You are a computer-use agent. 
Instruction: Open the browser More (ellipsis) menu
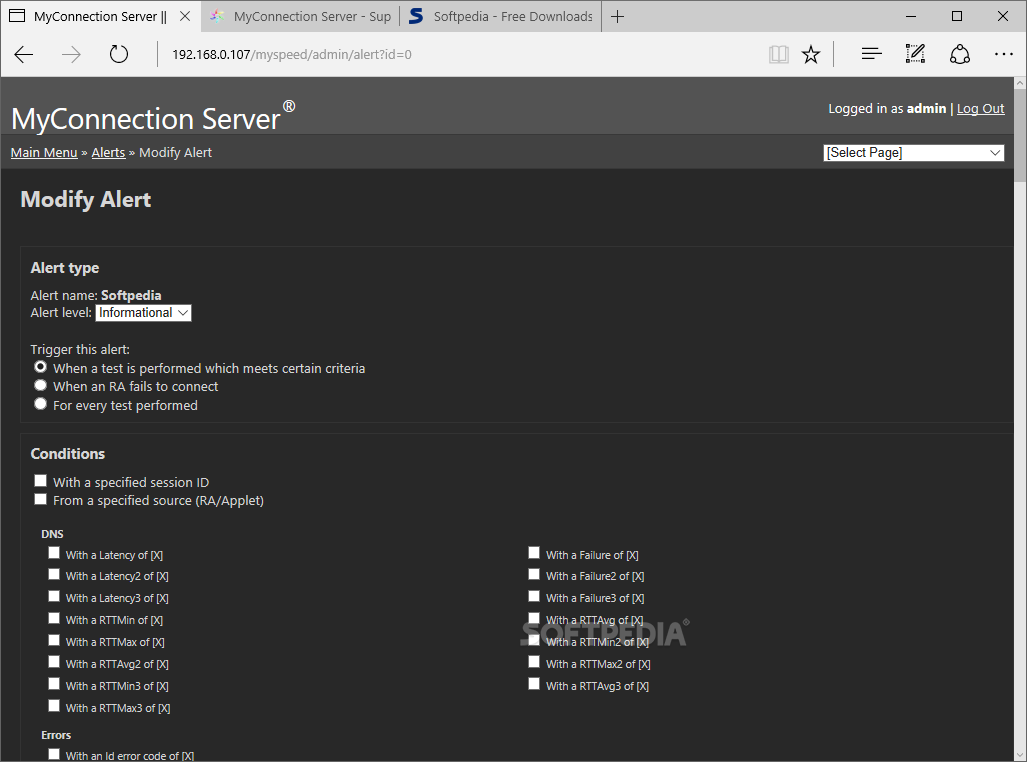1003,54
